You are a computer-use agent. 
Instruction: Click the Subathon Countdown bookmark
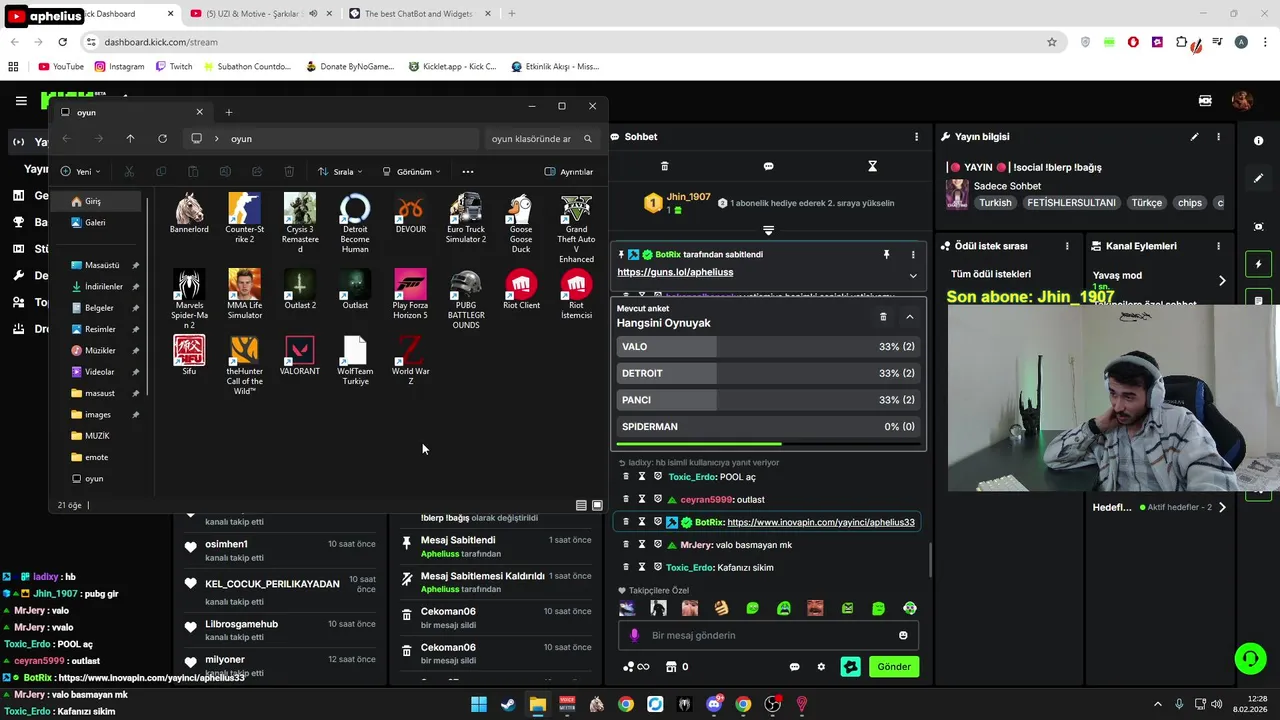coord(246,66)
